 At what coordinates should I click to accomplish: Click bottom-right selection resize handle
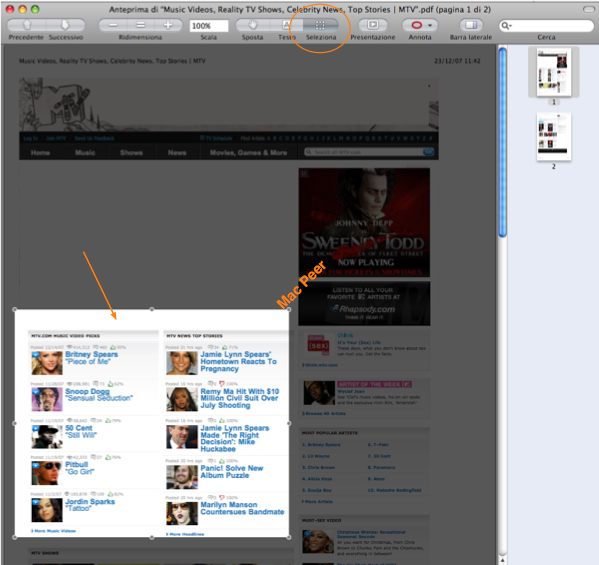pyautogui.click(x=289, y=537)
